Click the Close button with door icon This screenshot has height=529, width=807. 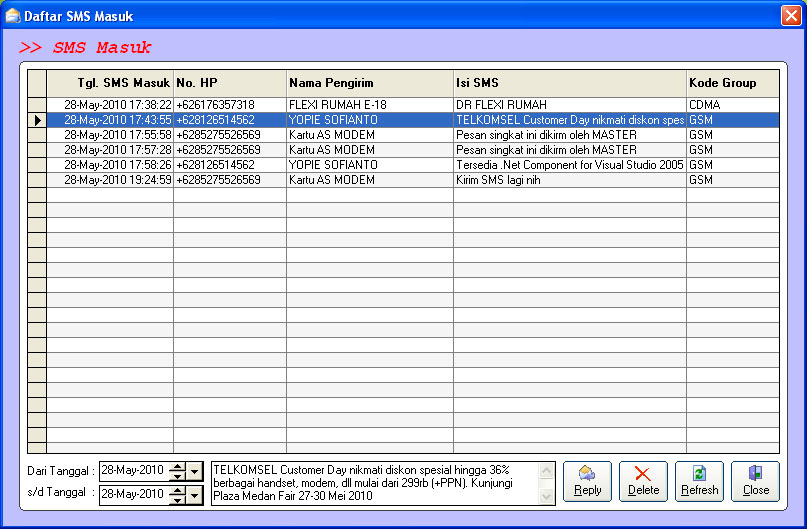click(755, 481)
